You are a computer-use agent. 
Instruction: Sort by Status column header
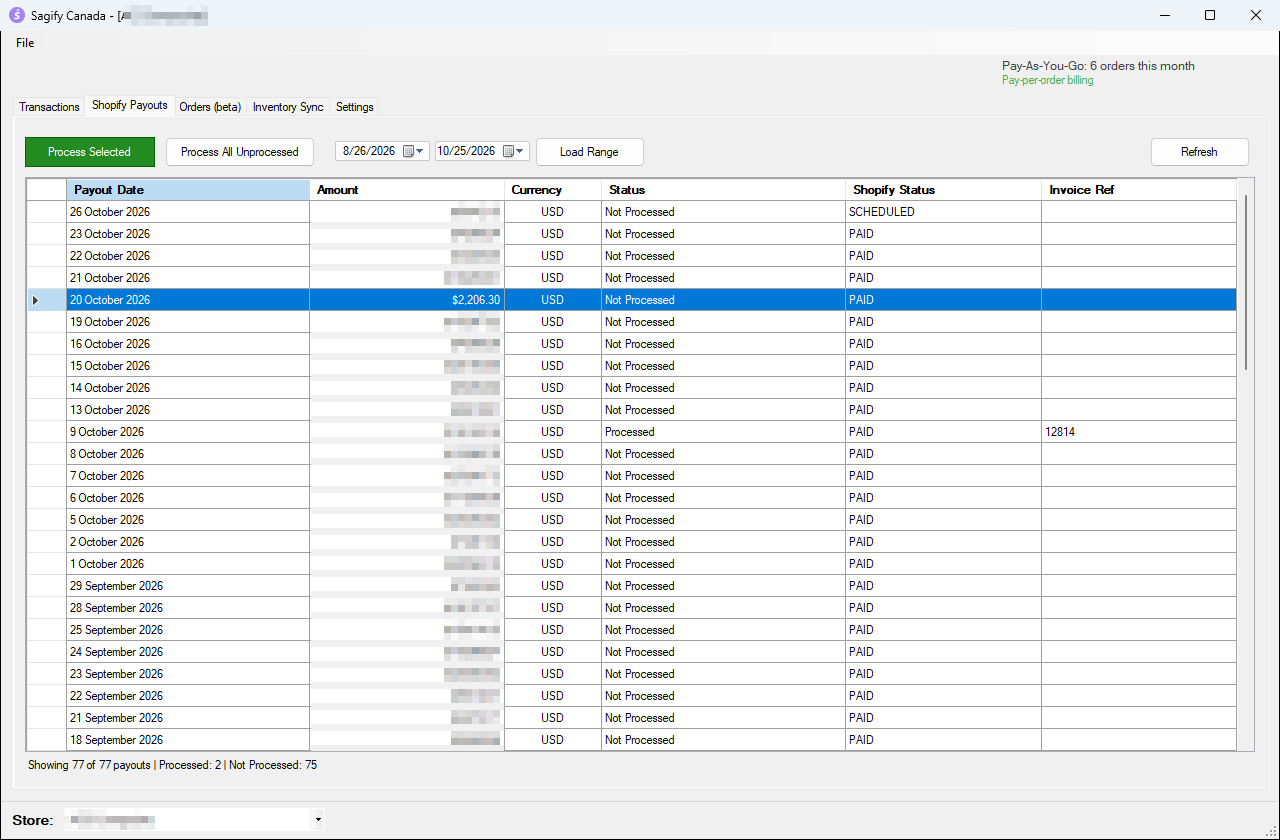723,190
